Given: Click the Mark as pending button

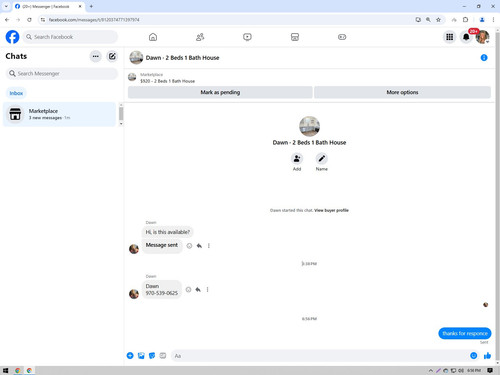Looking at the screenshot, I should (220, 92).
